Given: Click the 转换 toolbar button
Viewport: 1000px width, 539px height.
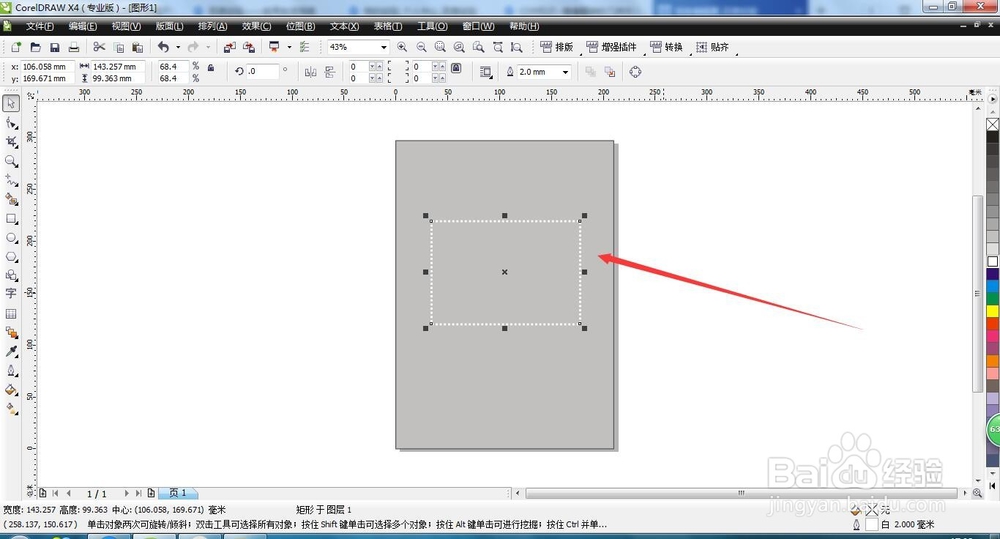Looking at the screenshot, I should pyautogui.click(x=666, y=47).
